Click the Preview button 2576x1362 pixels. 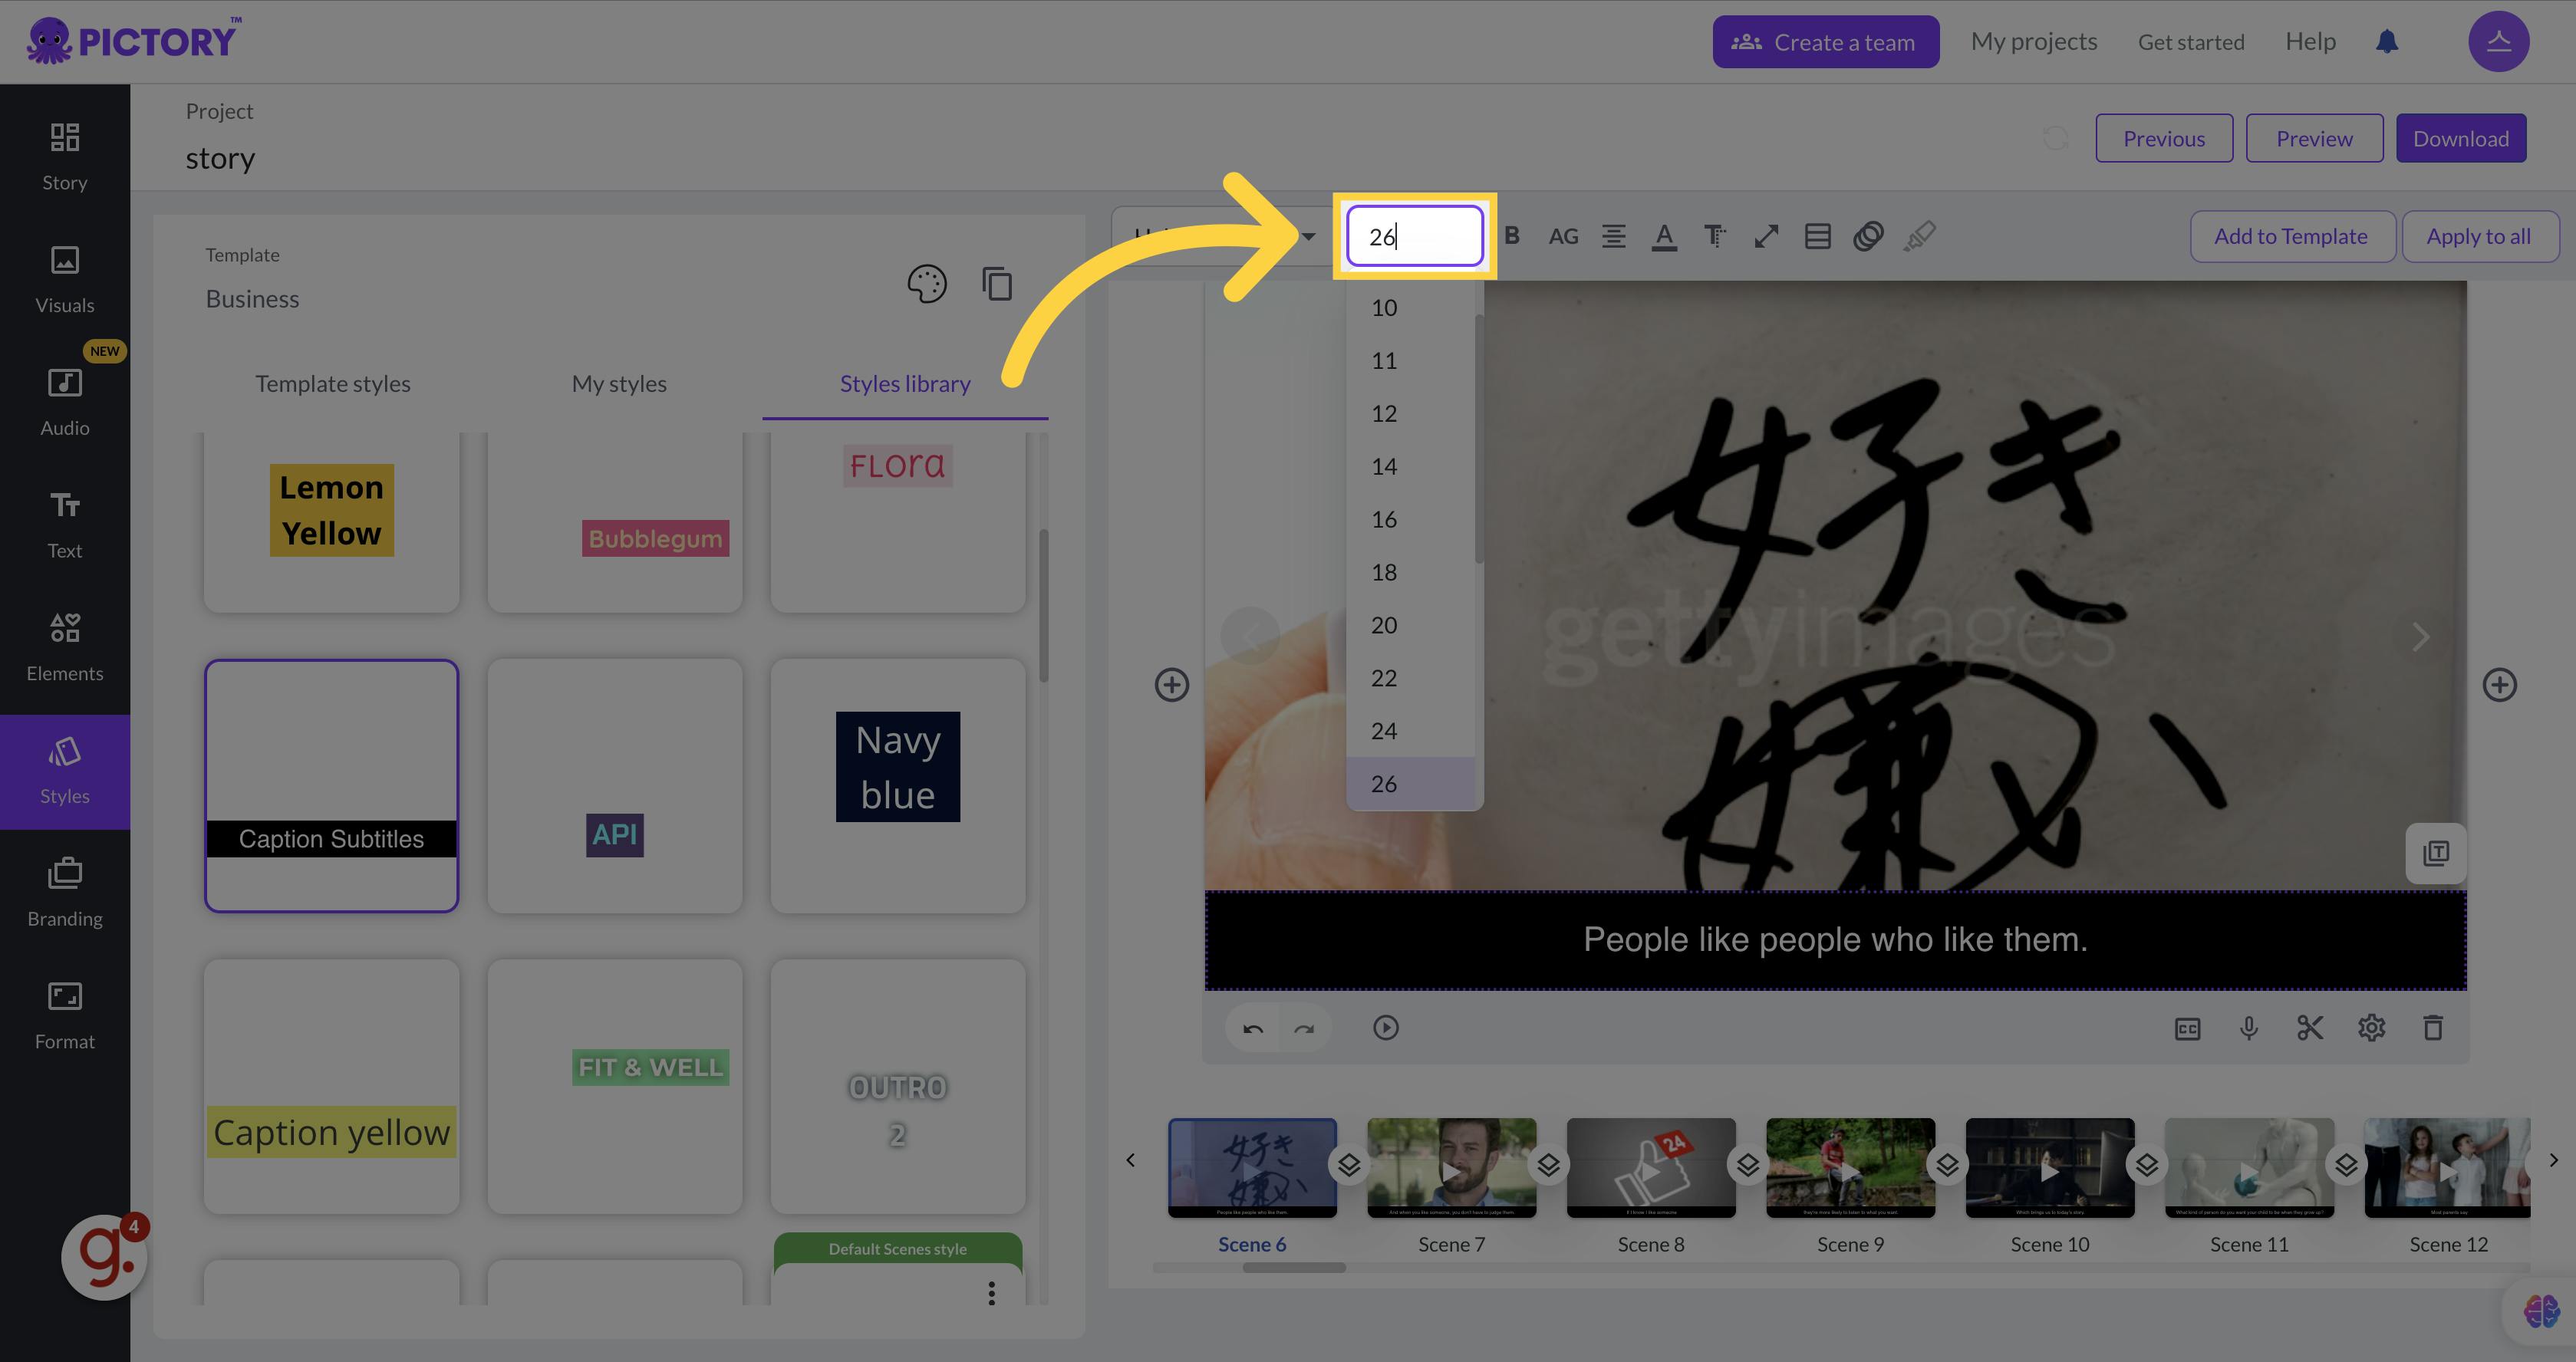[x=2314, y=138]
